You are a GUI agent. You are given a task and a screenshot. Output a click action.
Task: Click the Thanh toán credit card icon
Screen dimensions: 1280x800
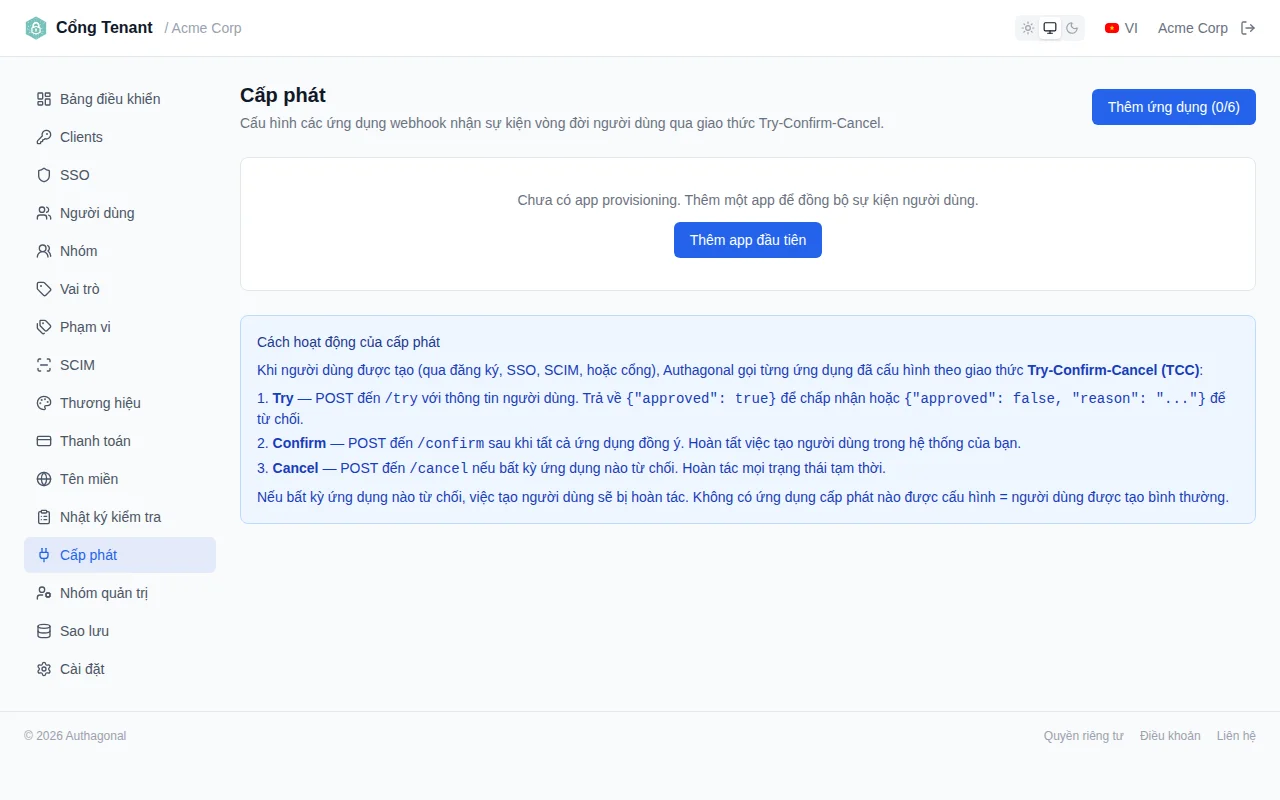pos(44,441)
